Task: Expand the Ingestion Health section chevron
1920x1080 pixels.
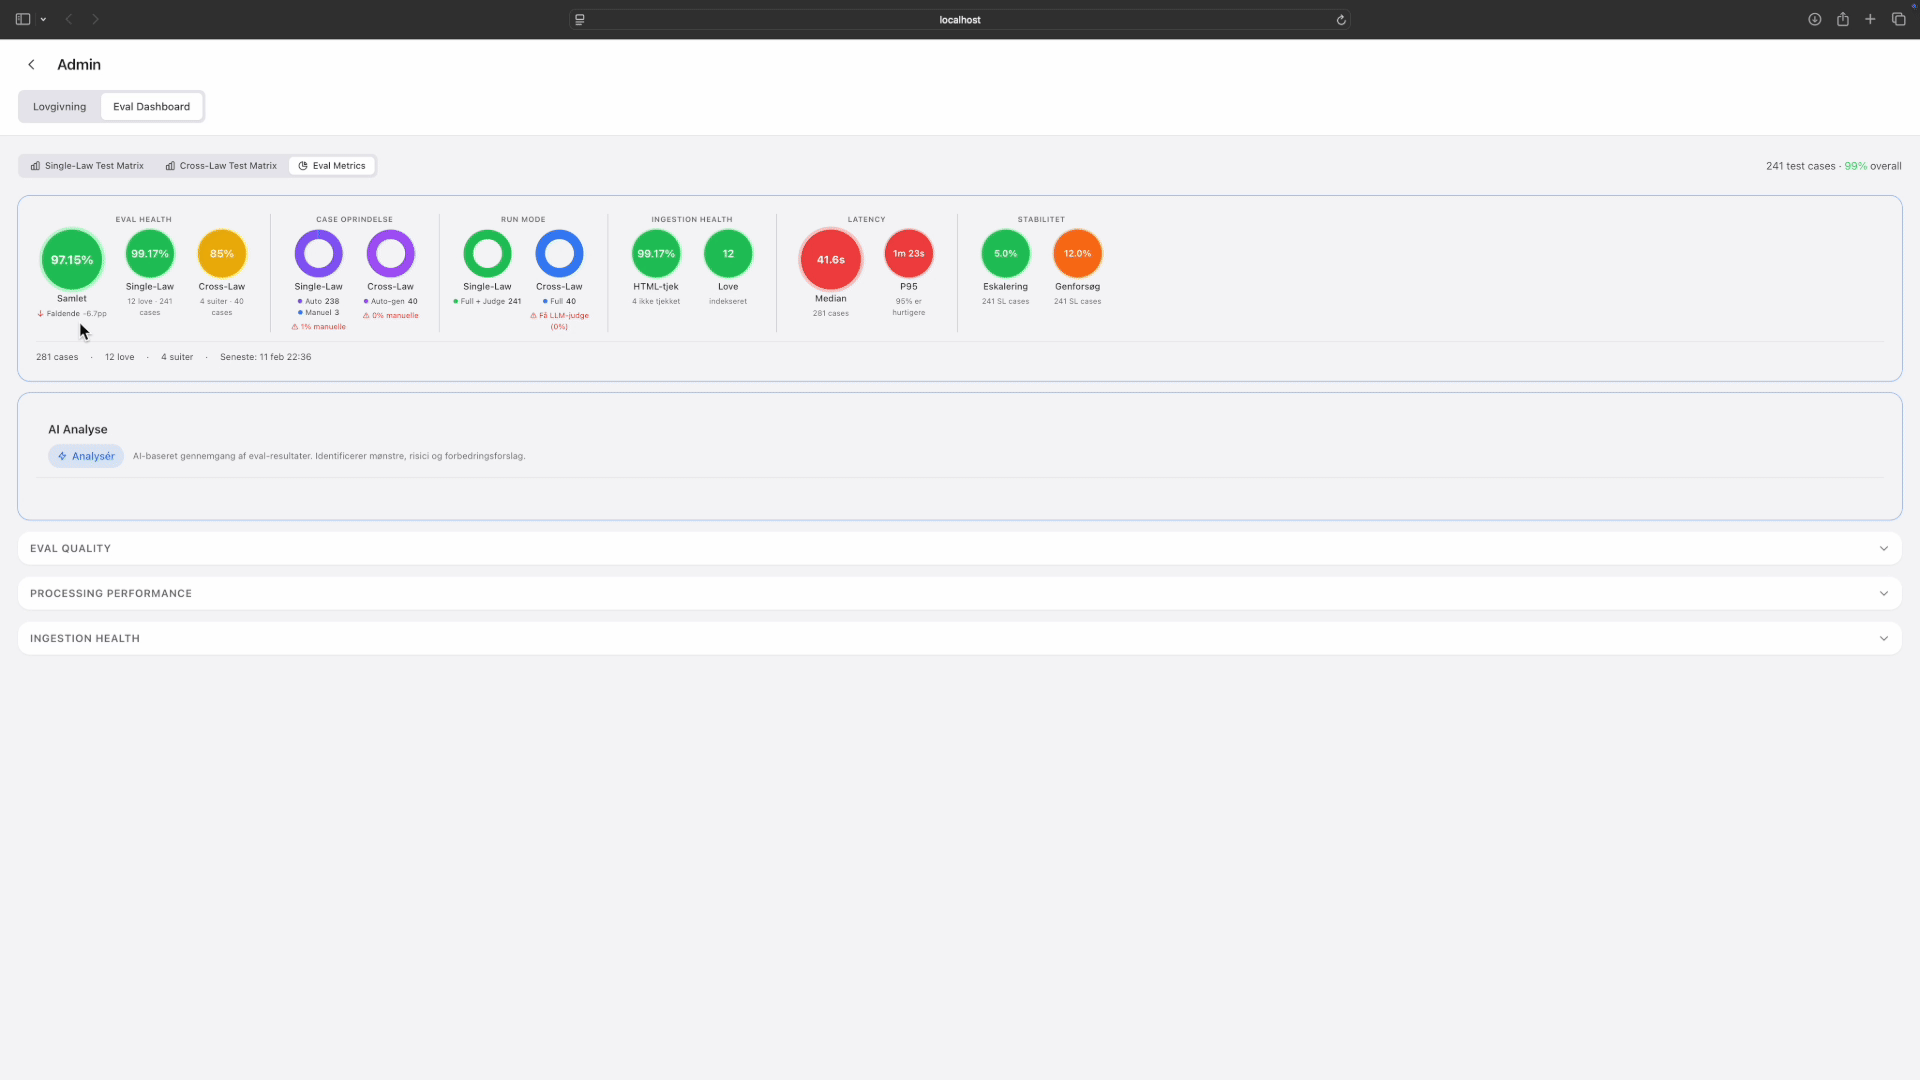Action: [1883, 638]
